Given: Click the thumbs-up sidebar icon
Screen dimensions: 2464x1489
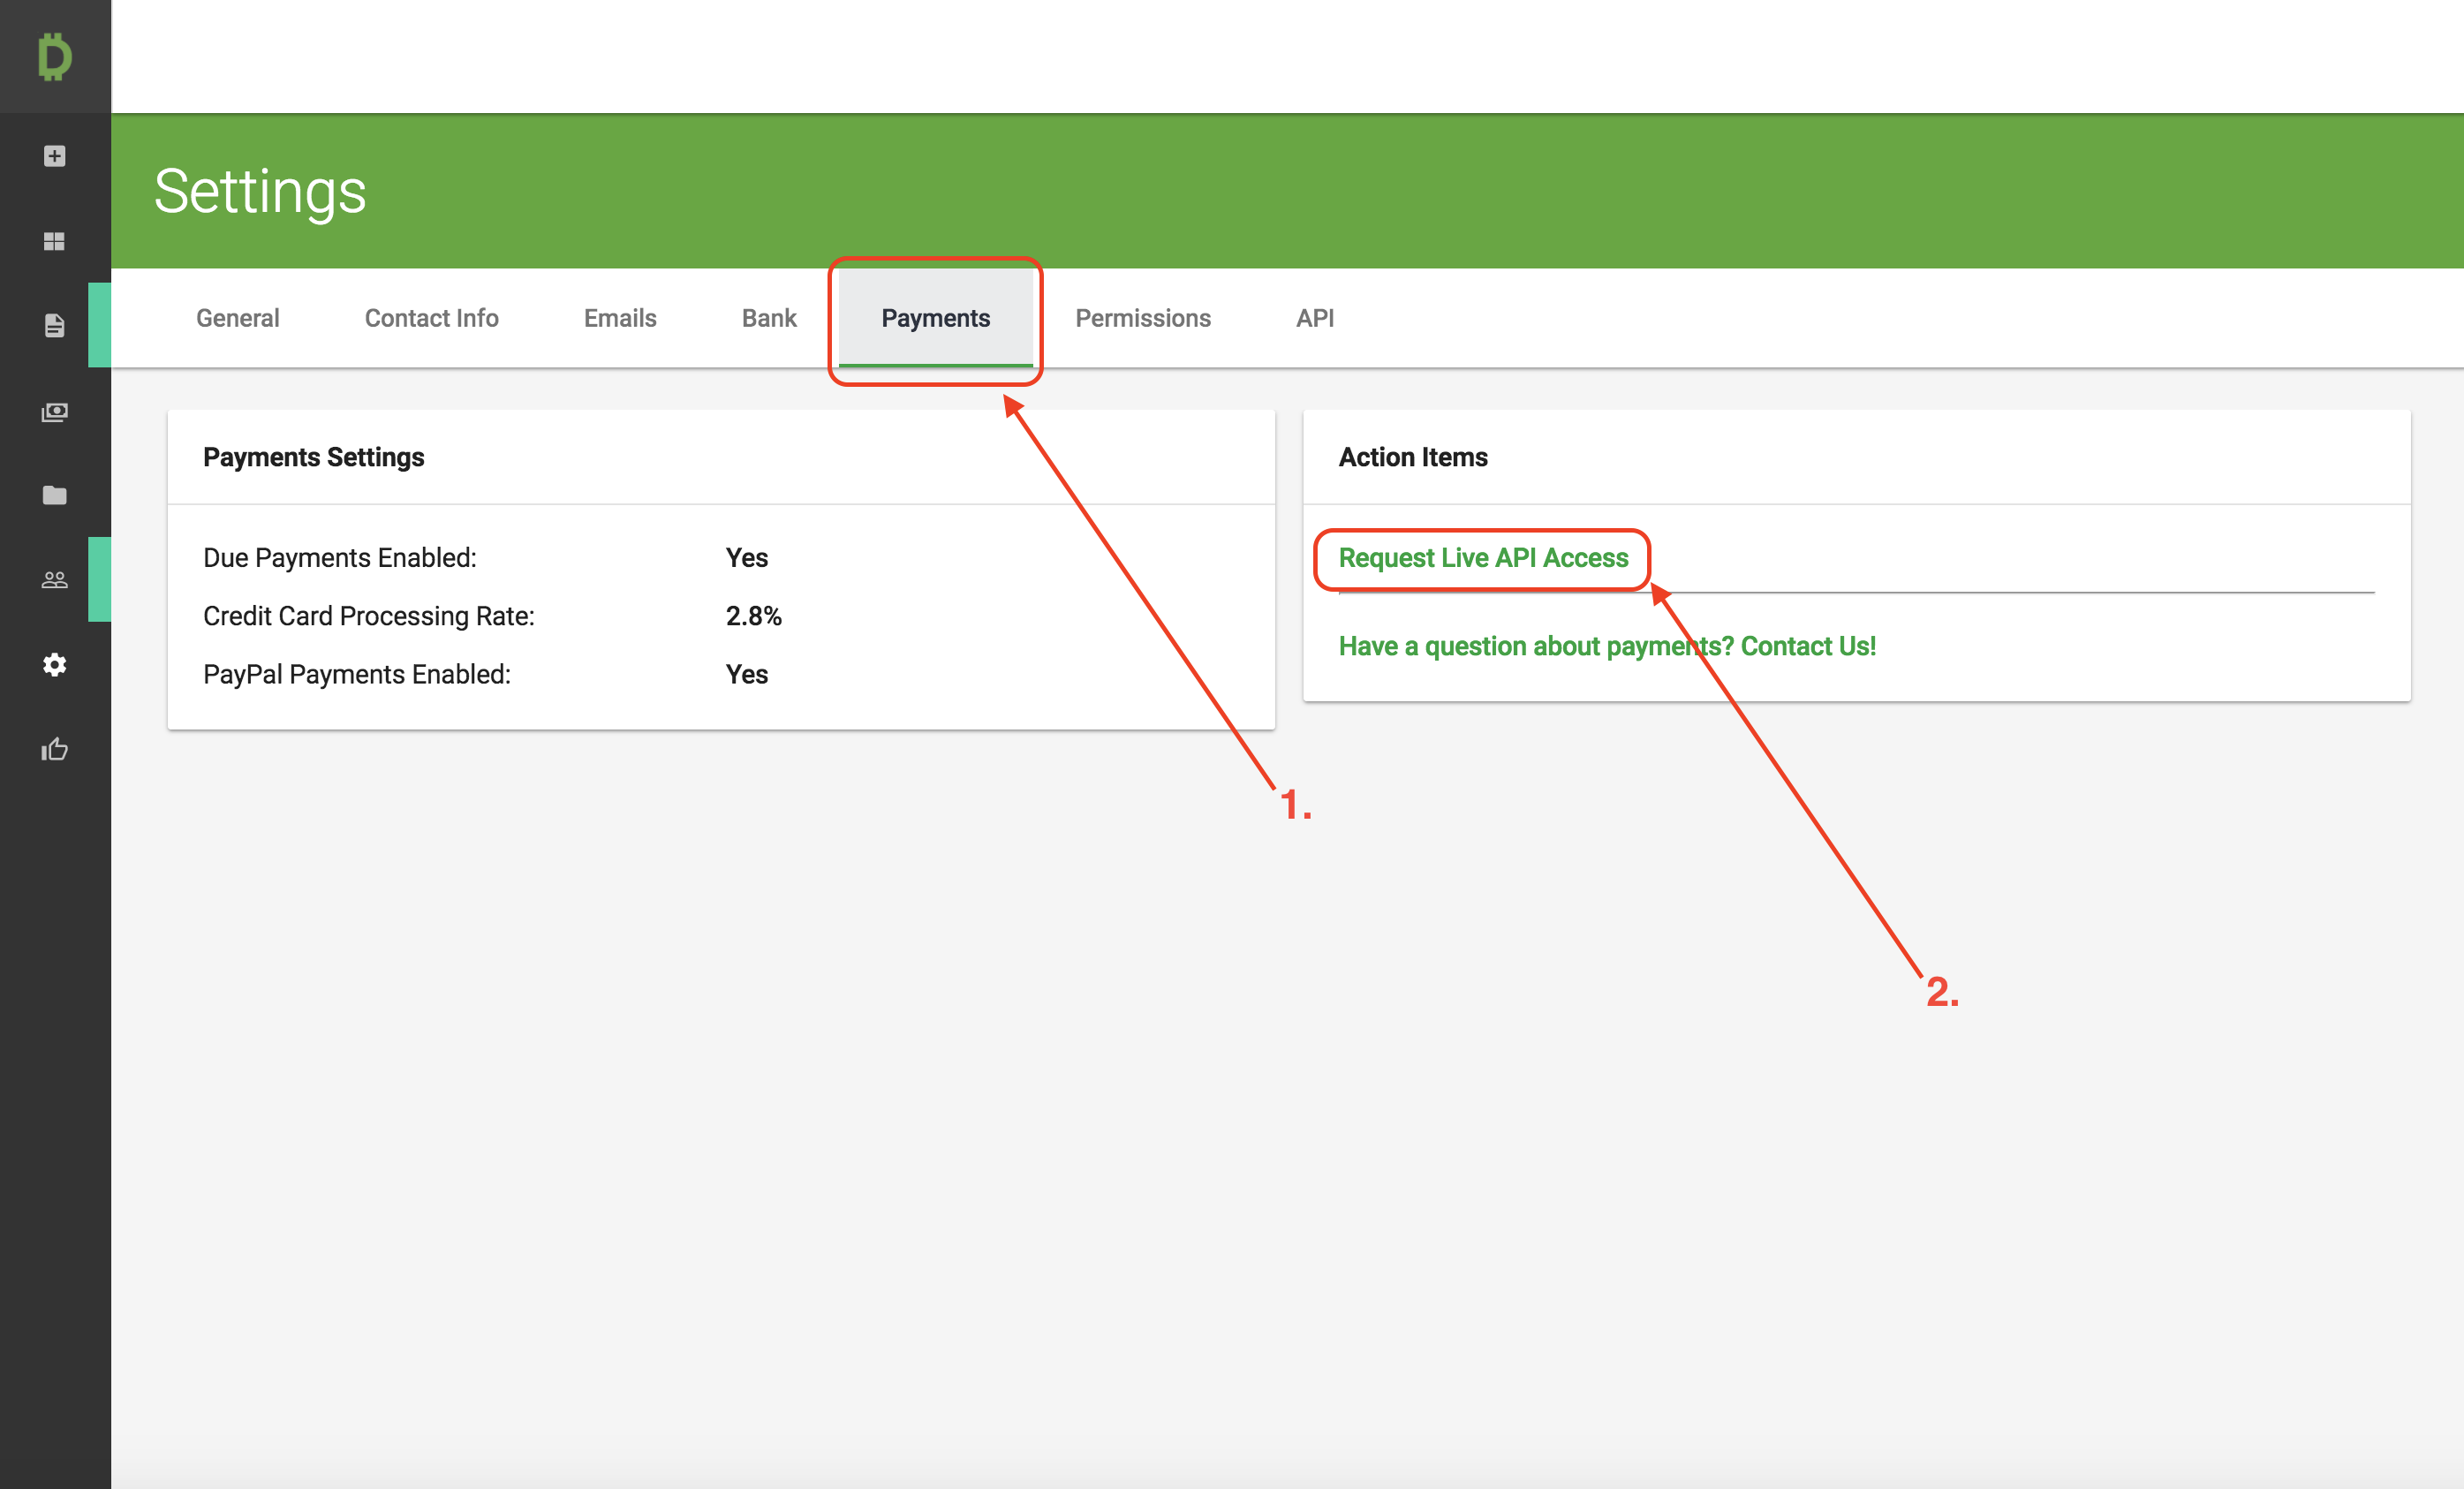Looking at the screenshot, I should pos(55,749).
